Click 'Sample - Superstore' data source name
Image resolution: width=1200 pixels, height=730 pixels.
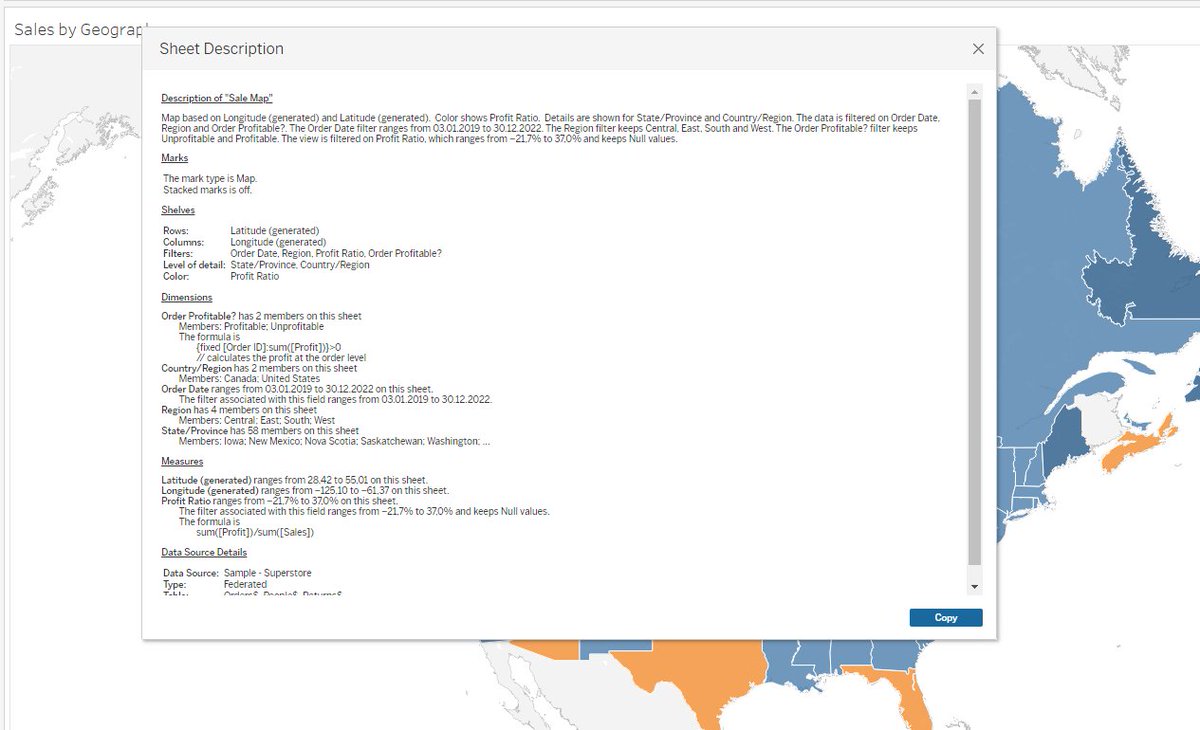[x=267, y=573]
